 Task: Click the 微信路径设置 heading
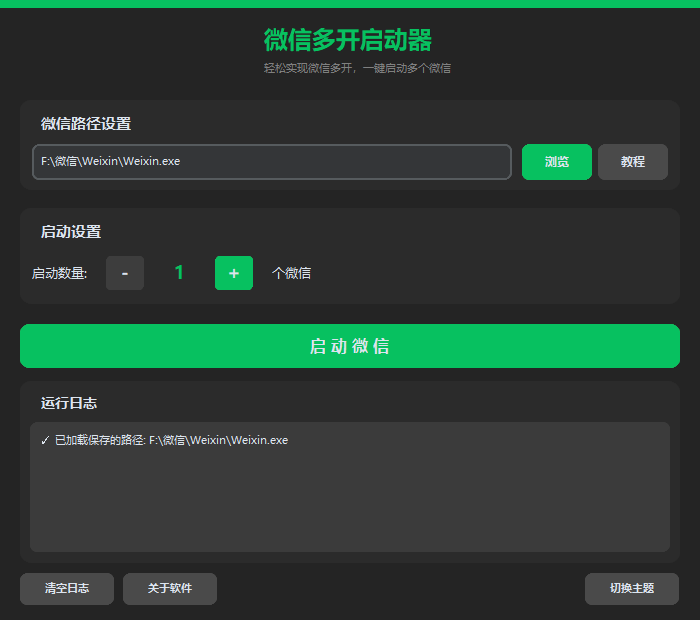[86, 124]
